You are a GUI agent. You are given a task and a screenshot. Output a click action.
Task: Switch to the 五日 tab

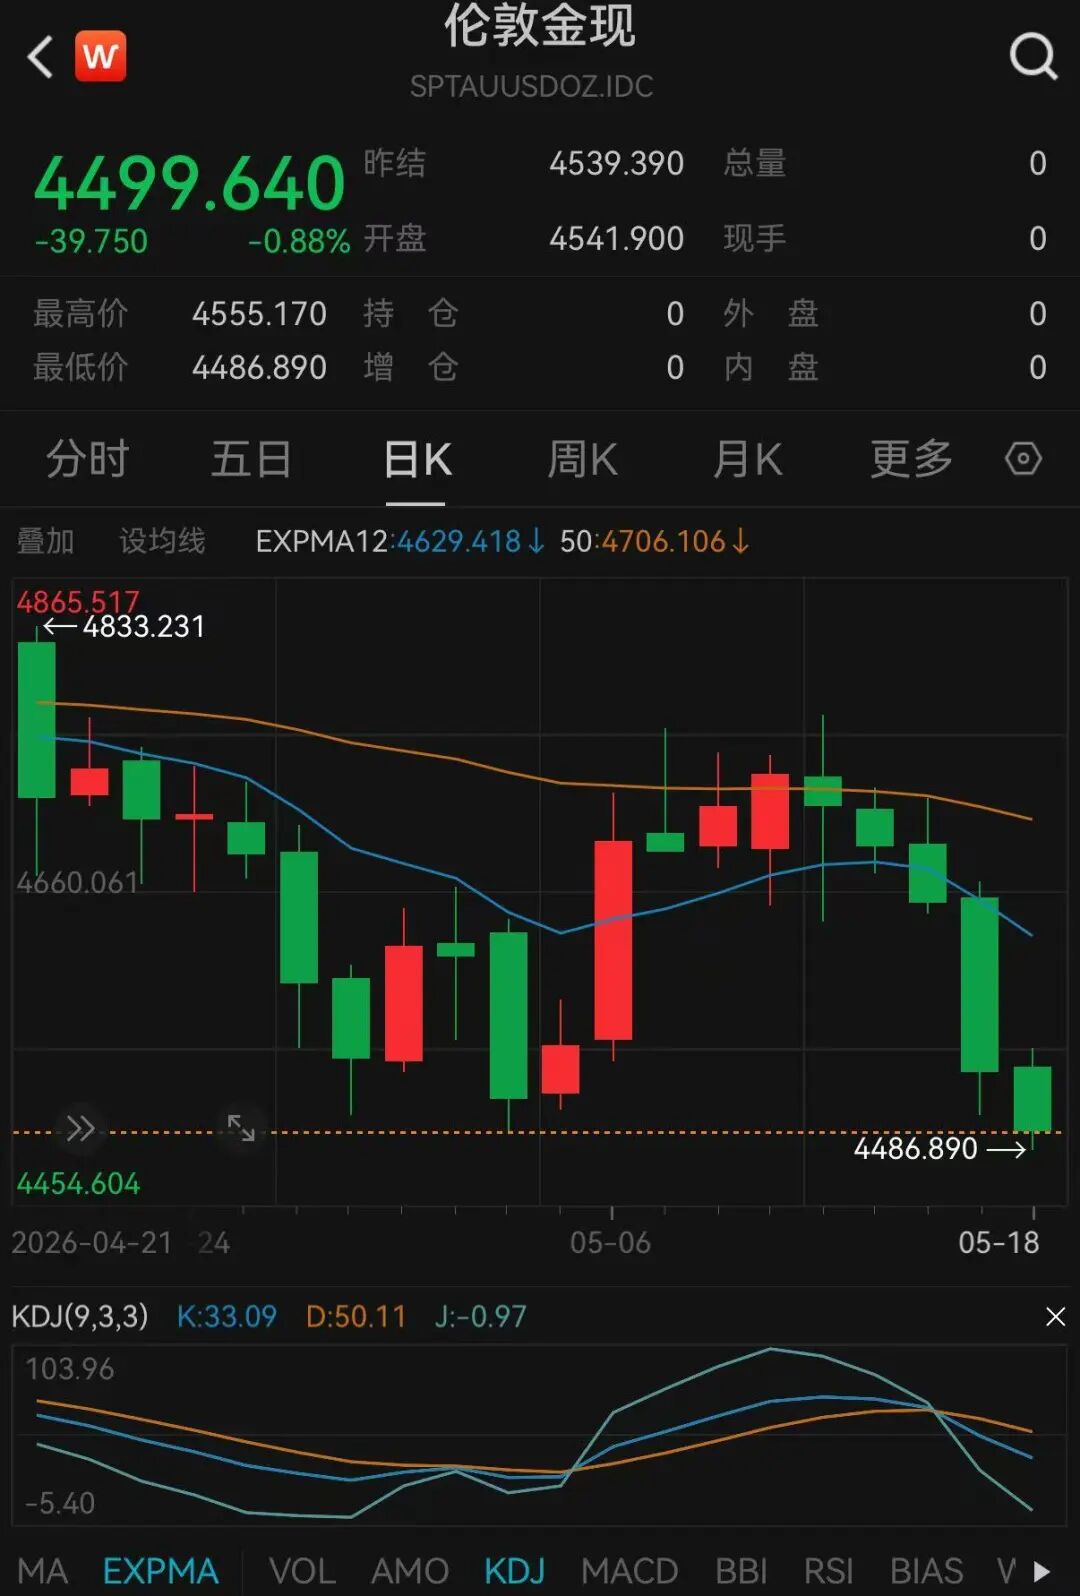(251, 459)
